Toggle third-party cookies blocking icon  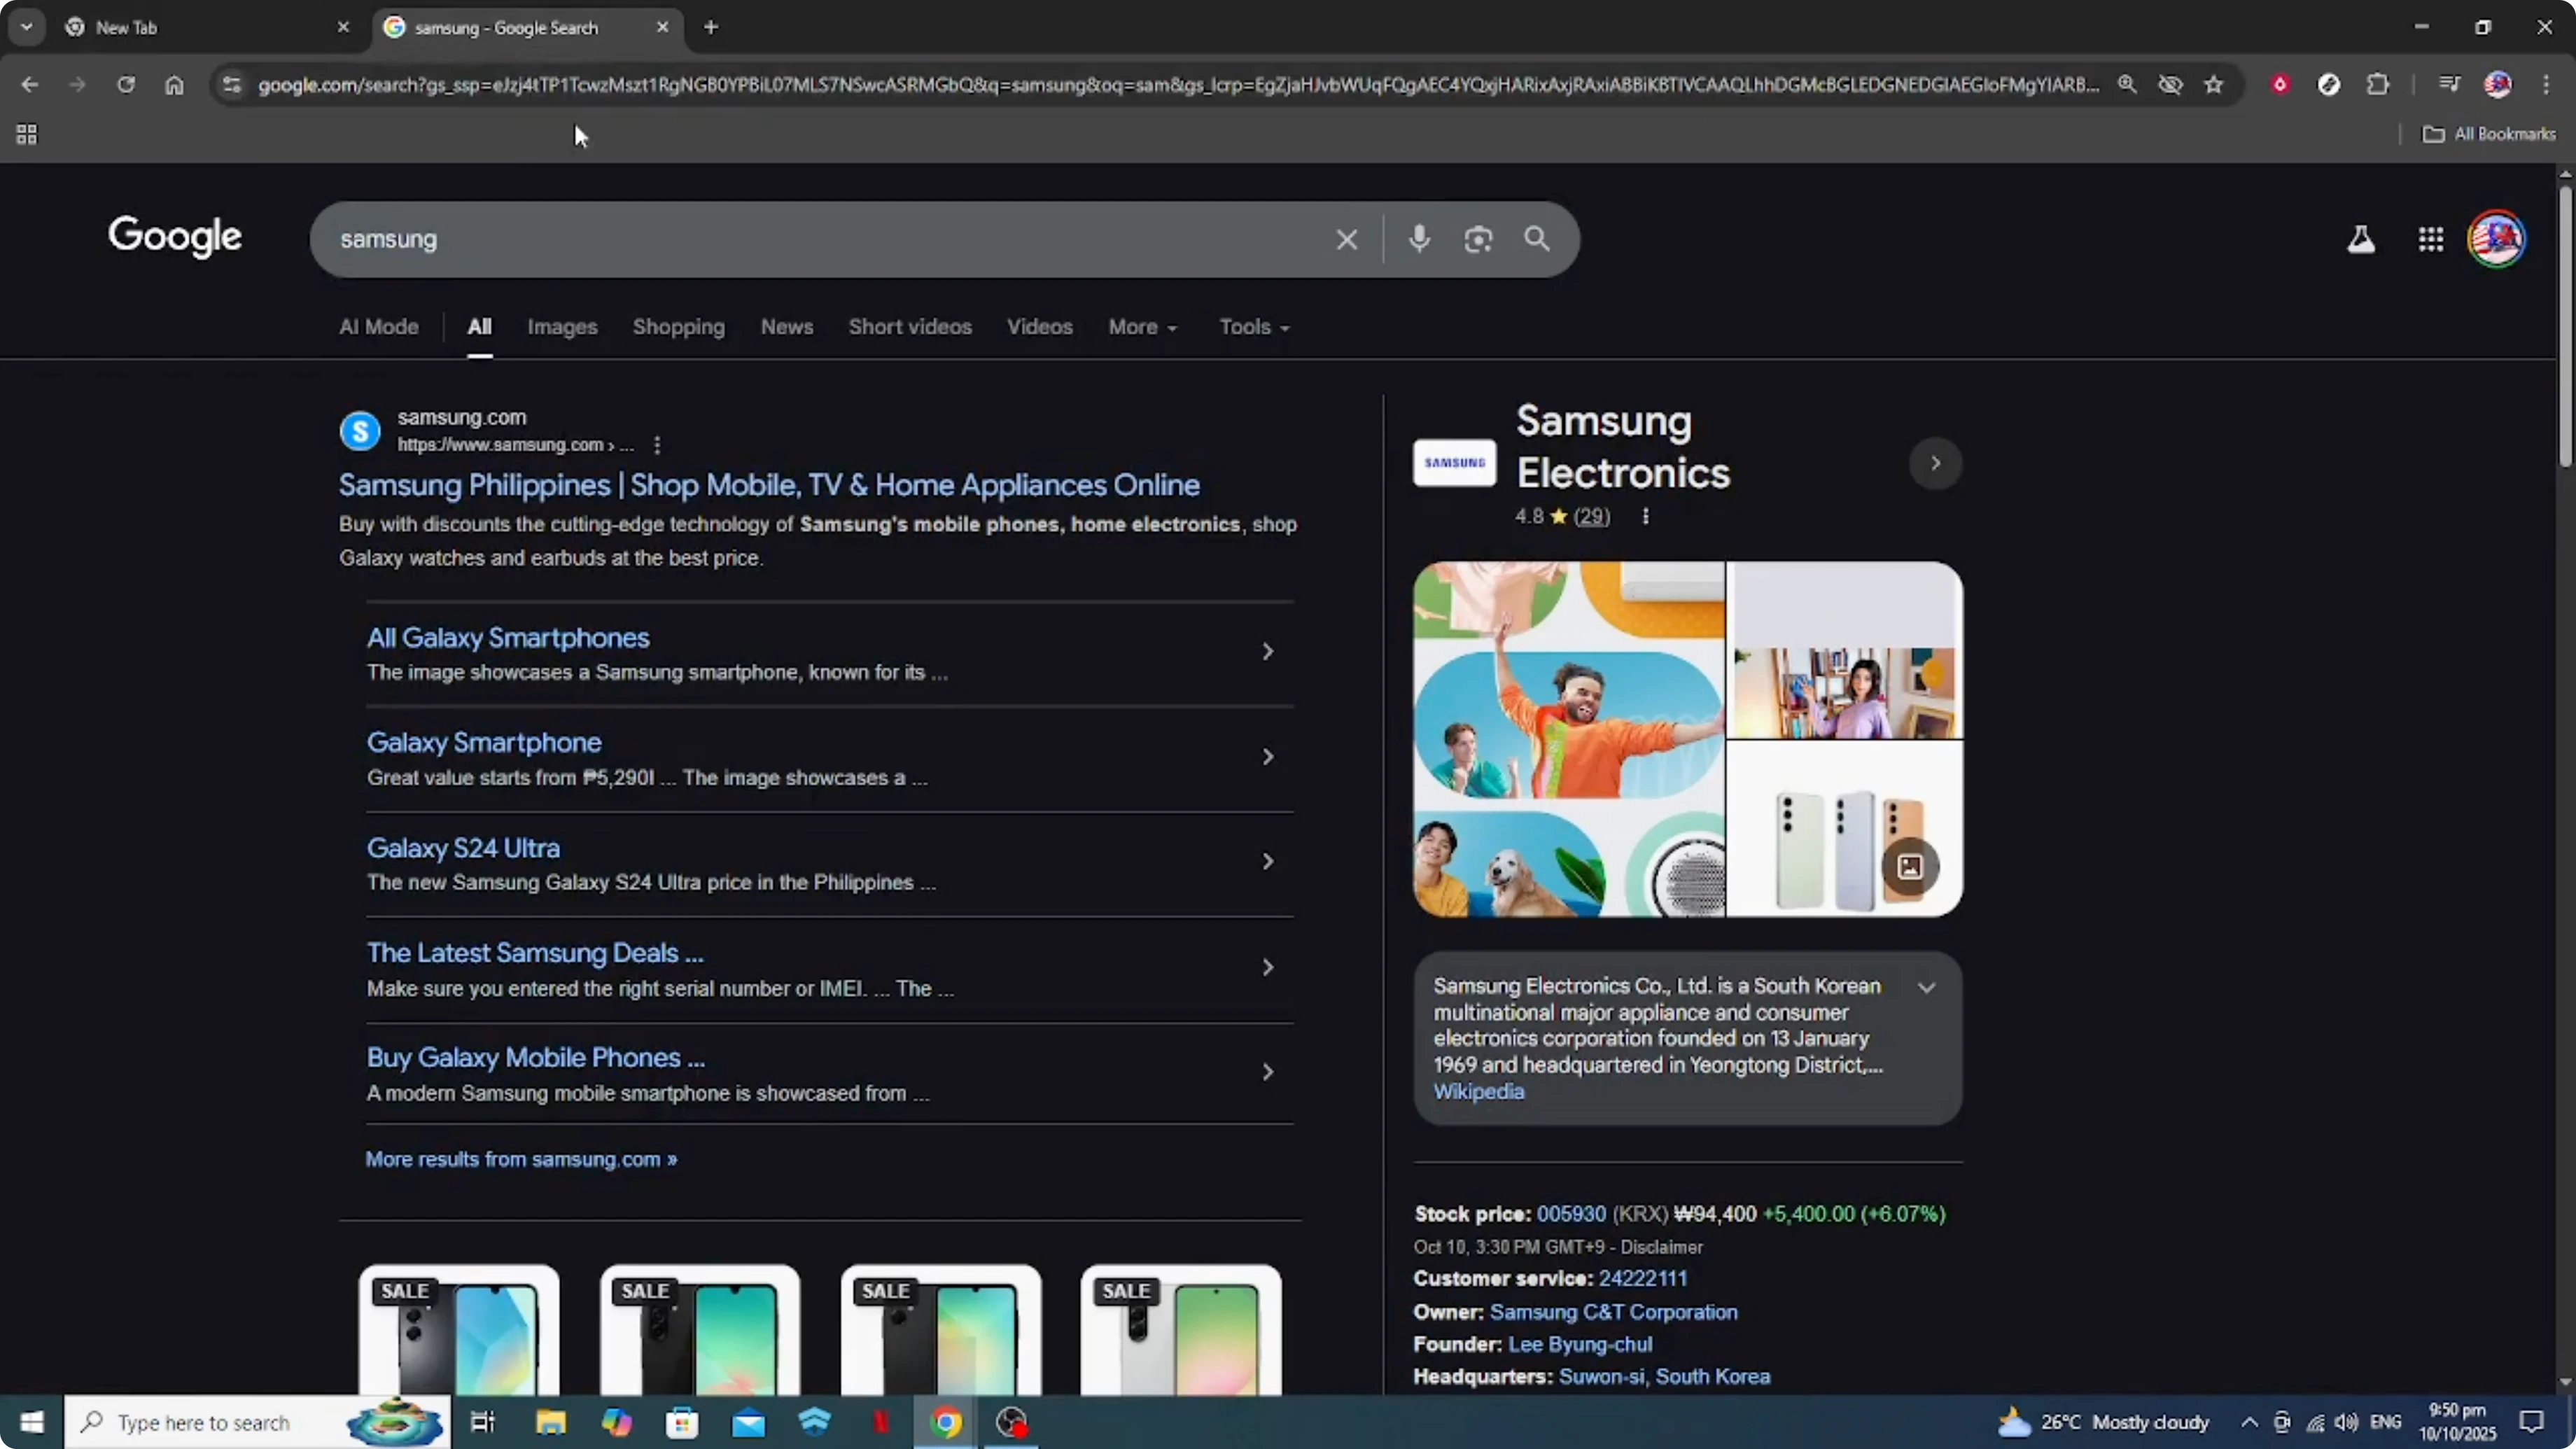(2170, 85)
